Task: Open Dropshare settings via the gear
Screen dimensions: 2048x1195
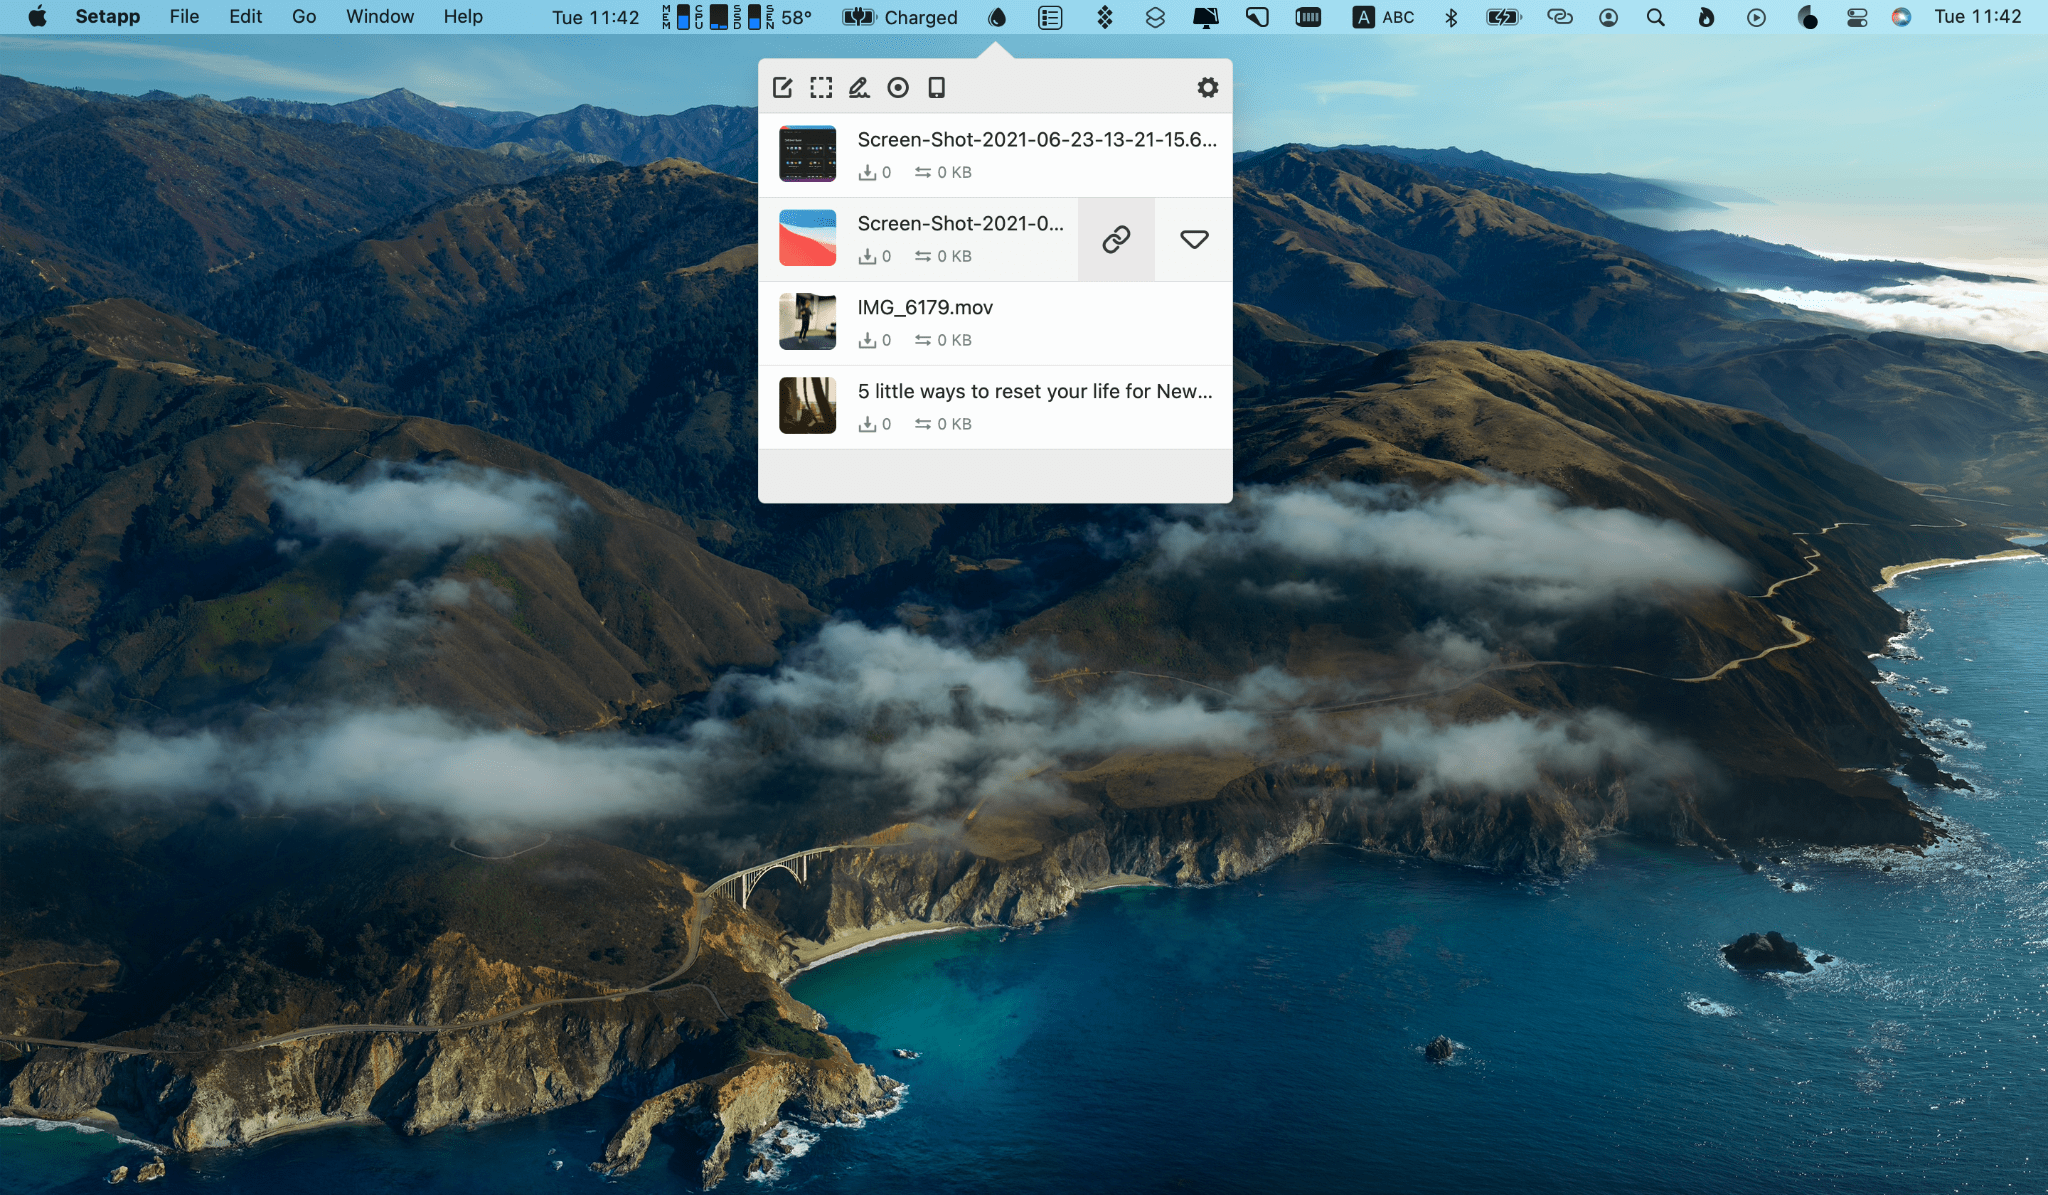Action: point(1208,87)
